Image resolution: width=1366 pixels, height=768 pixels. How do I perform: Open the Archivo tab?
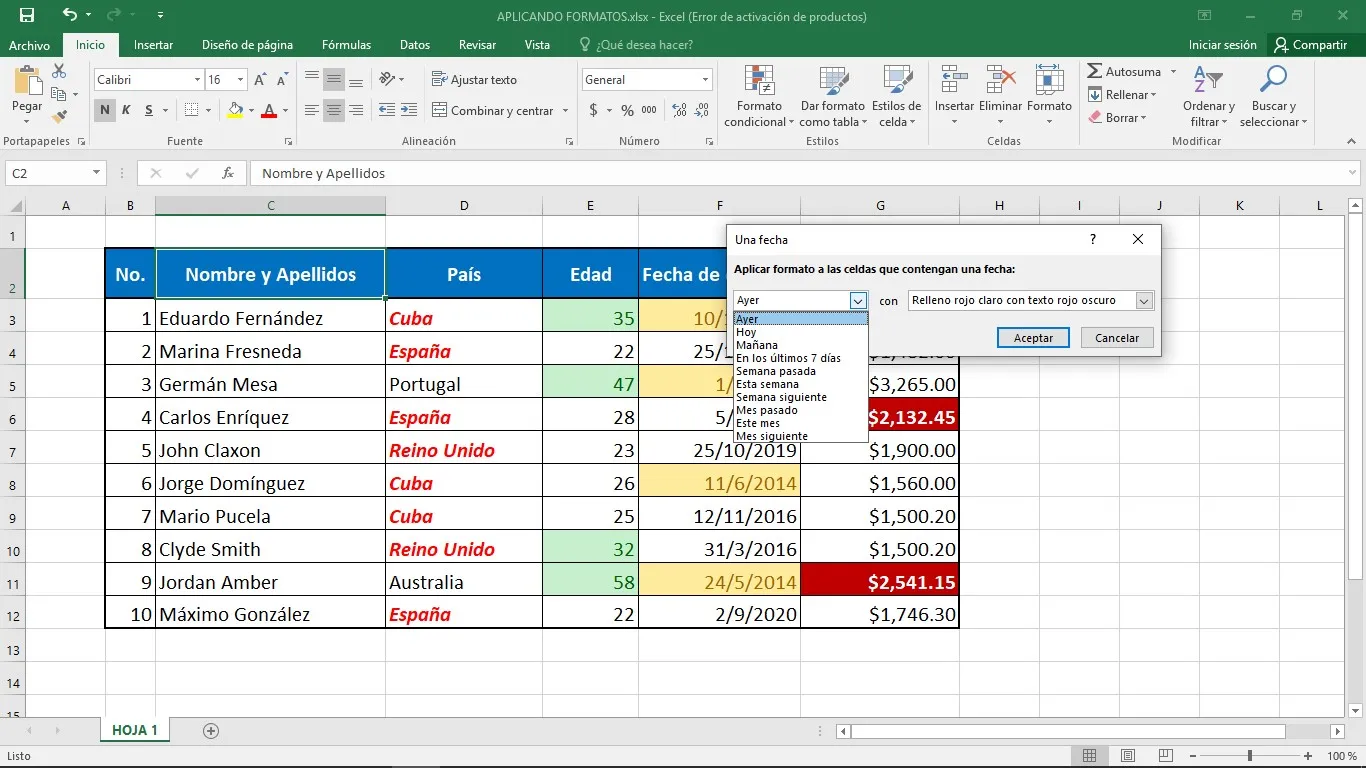pyautogui.click(x=30, y=45)
